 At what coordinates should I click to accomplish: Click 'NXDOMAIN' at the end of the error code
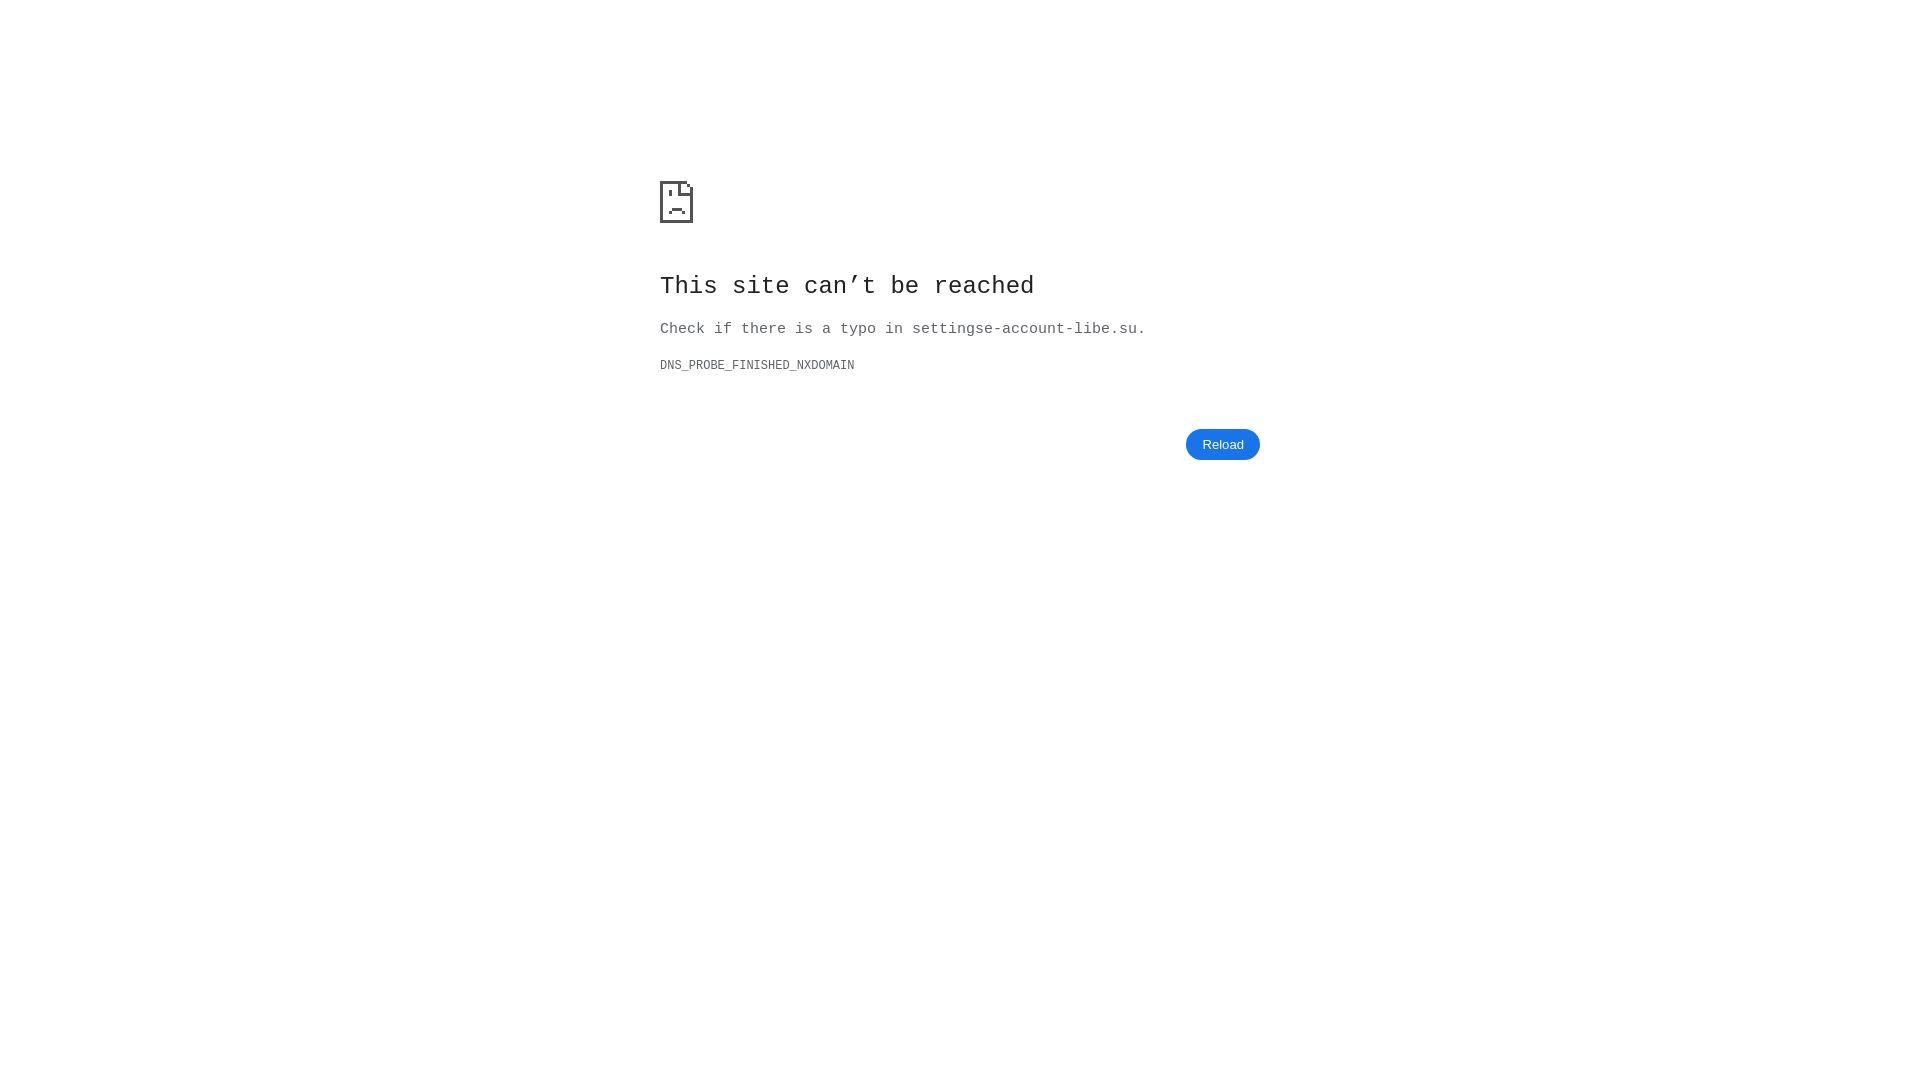click(826, 366)
